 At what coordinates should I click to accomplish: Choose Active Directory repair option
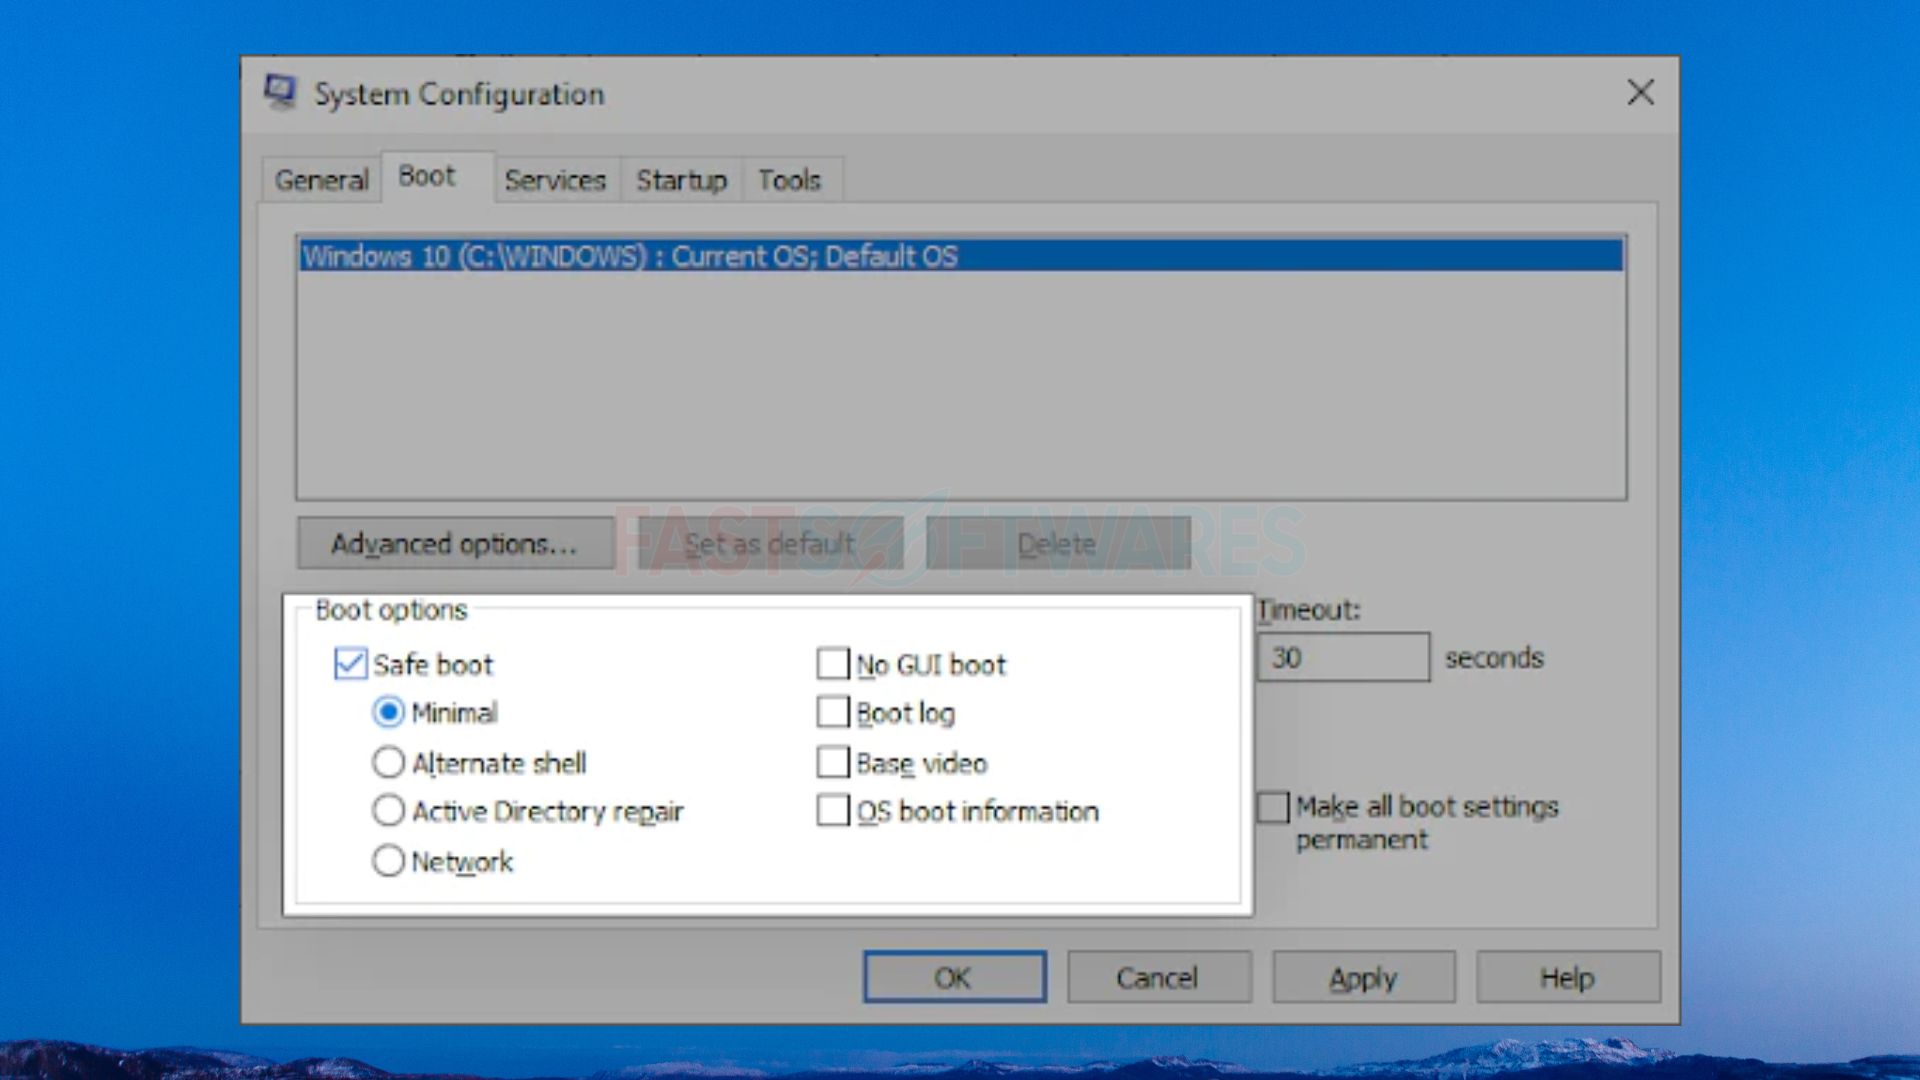point(388,810)
